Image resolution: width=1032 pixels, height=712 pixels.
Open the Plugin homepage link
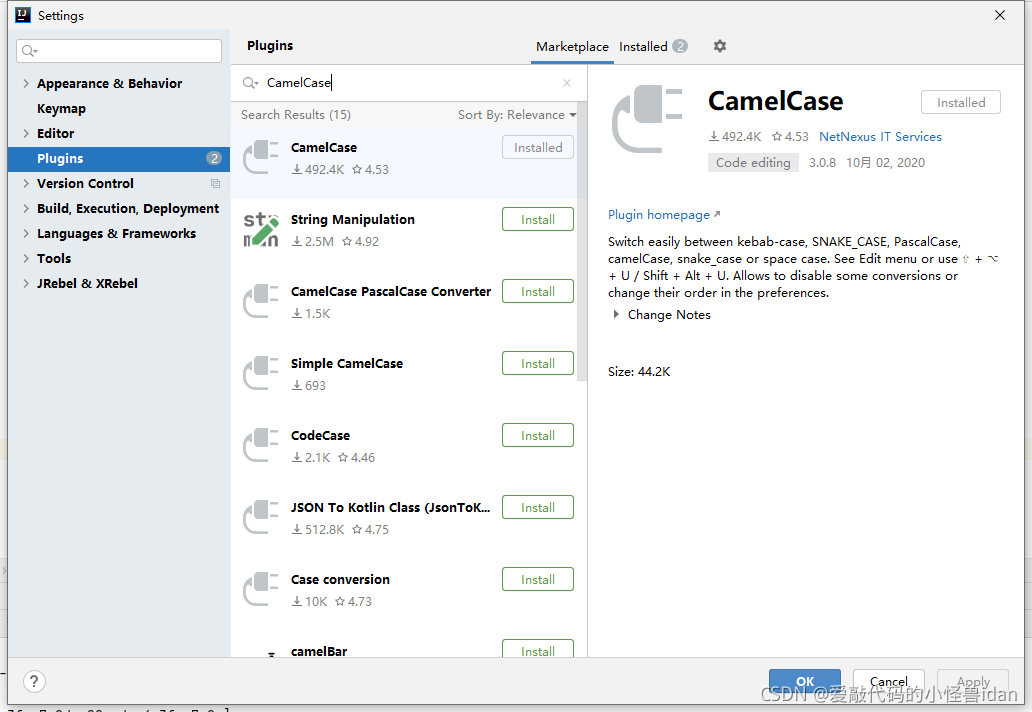point(663,215)
